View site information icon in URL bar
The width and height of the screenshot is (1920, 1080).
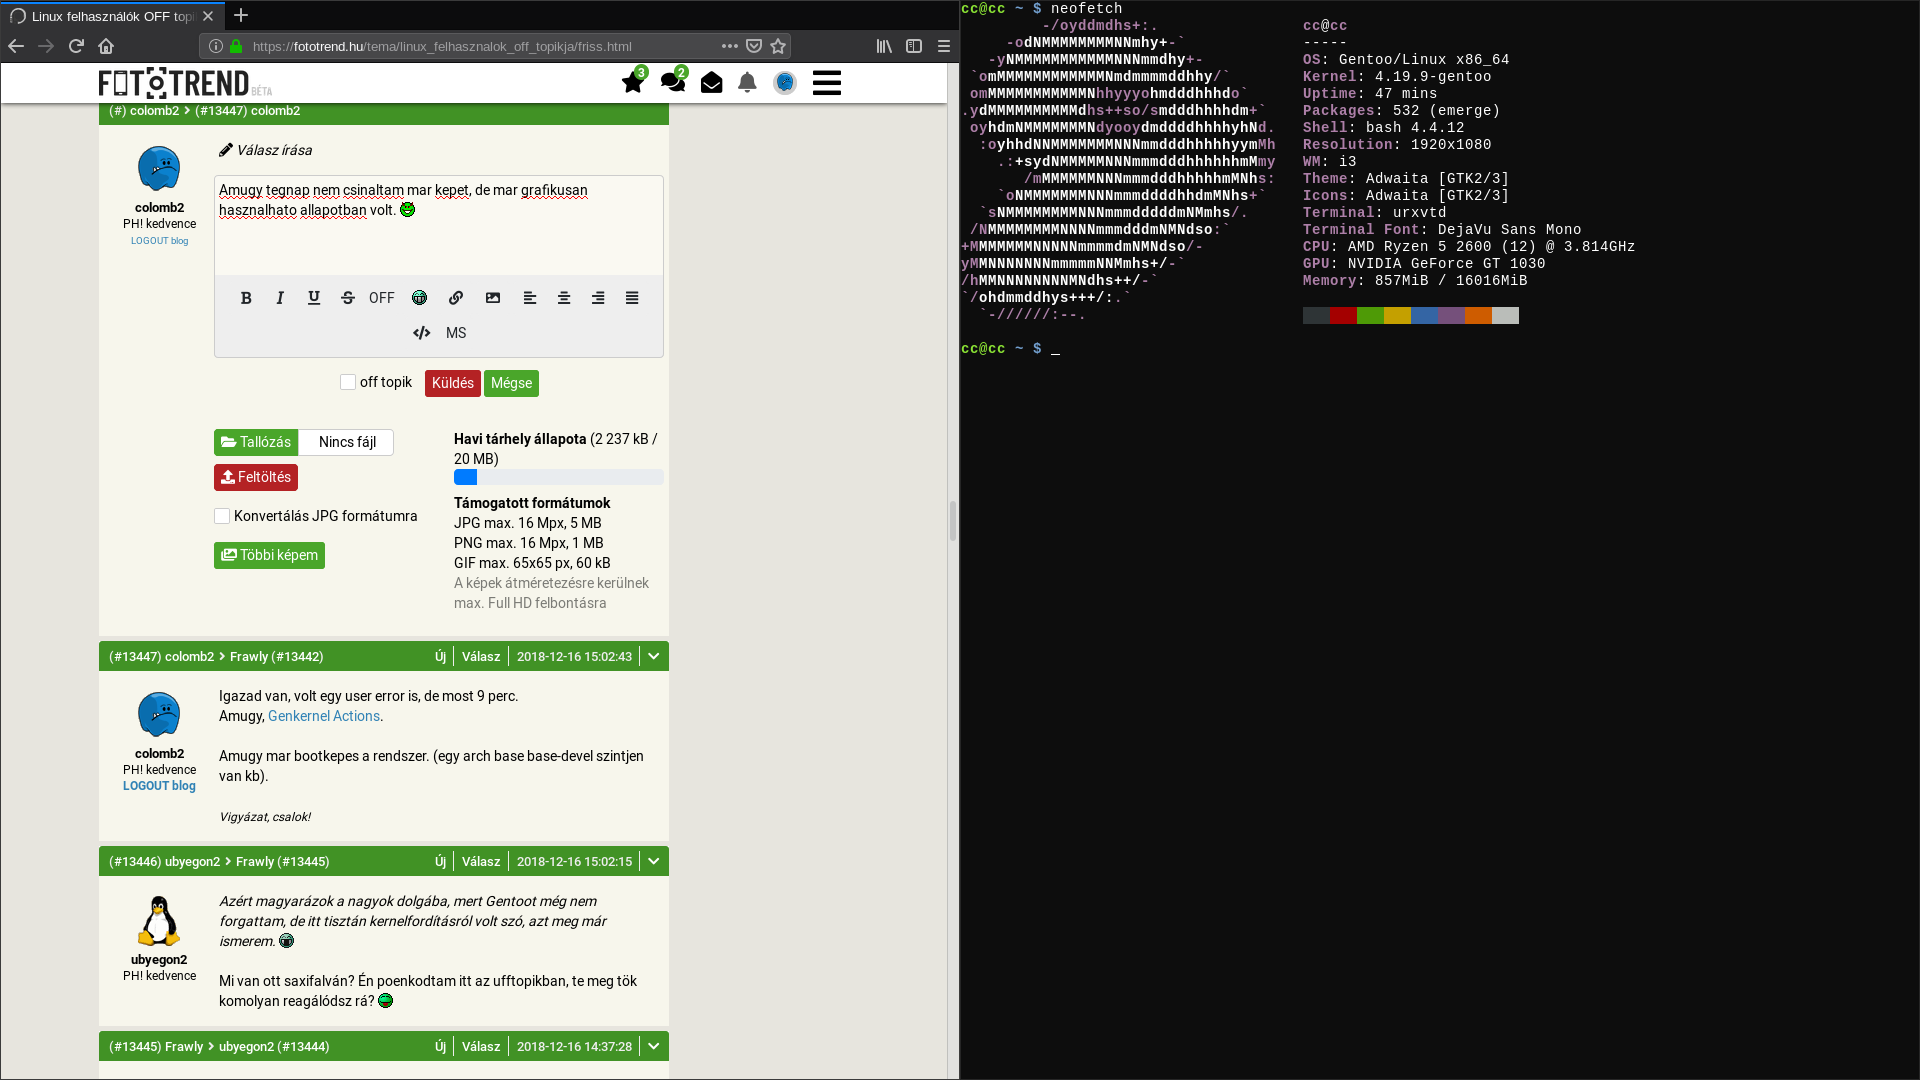(x=216, y=46)
